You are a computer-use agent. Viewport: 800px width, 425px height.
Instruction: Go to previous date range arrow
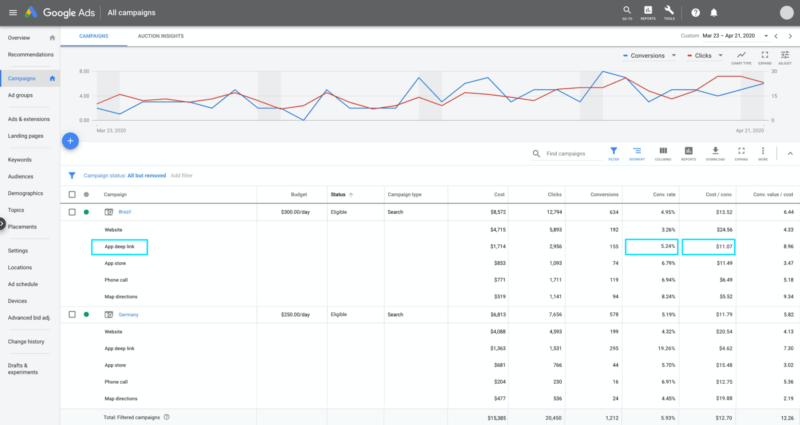776,36
